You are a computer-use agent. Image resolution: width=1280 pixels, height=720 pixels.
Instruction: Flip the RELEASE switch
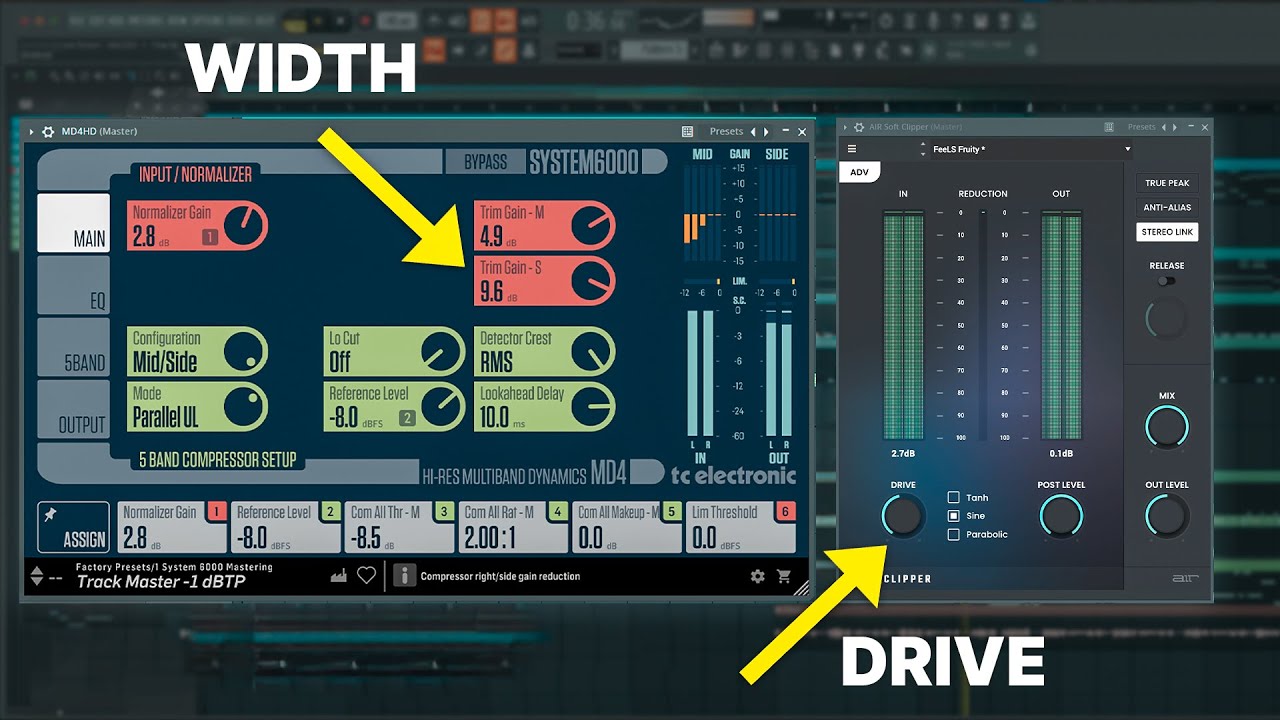pos(1166,281)
